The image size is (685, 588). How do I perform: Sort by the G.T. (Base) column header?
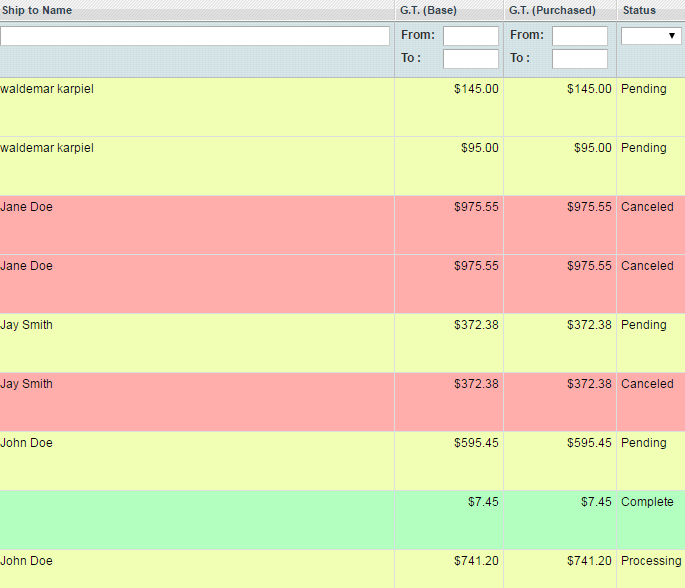(428, 10)
